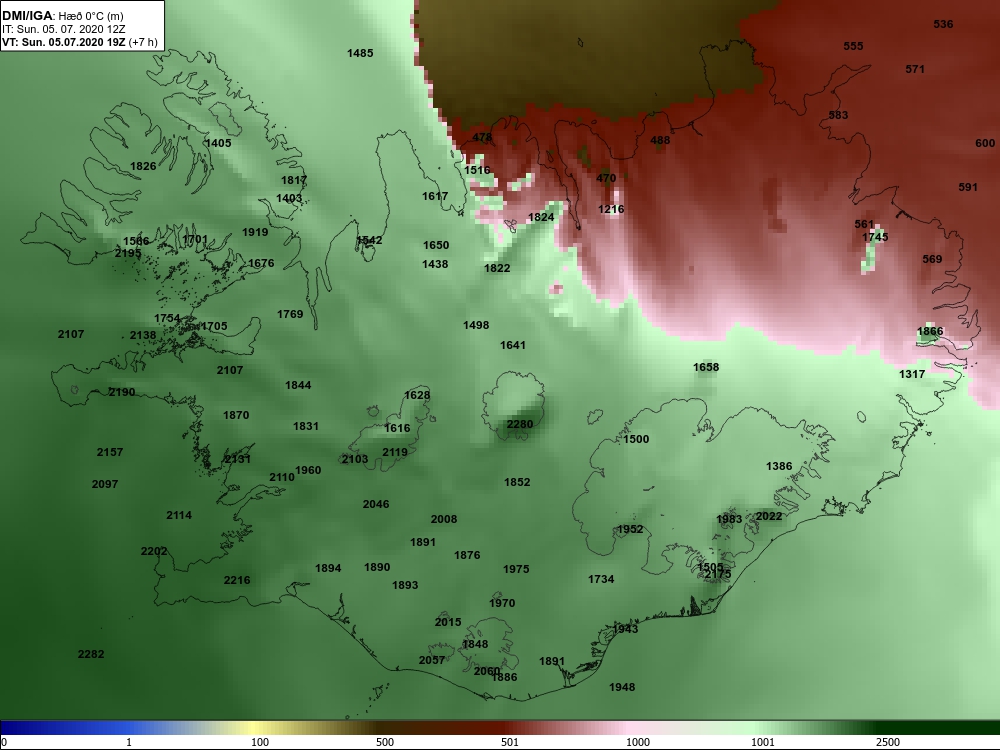This screenshot has width=1000, height=750.
Task: Click the 2097 value
Action: [105, 483]
